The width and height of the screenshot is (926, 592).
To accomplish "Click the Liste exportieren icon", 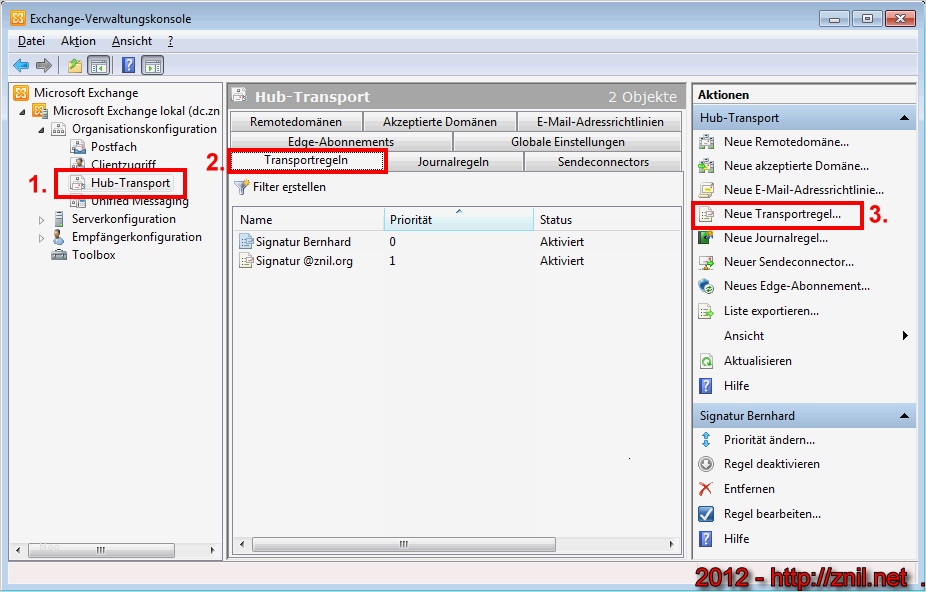I will [706, 311].
